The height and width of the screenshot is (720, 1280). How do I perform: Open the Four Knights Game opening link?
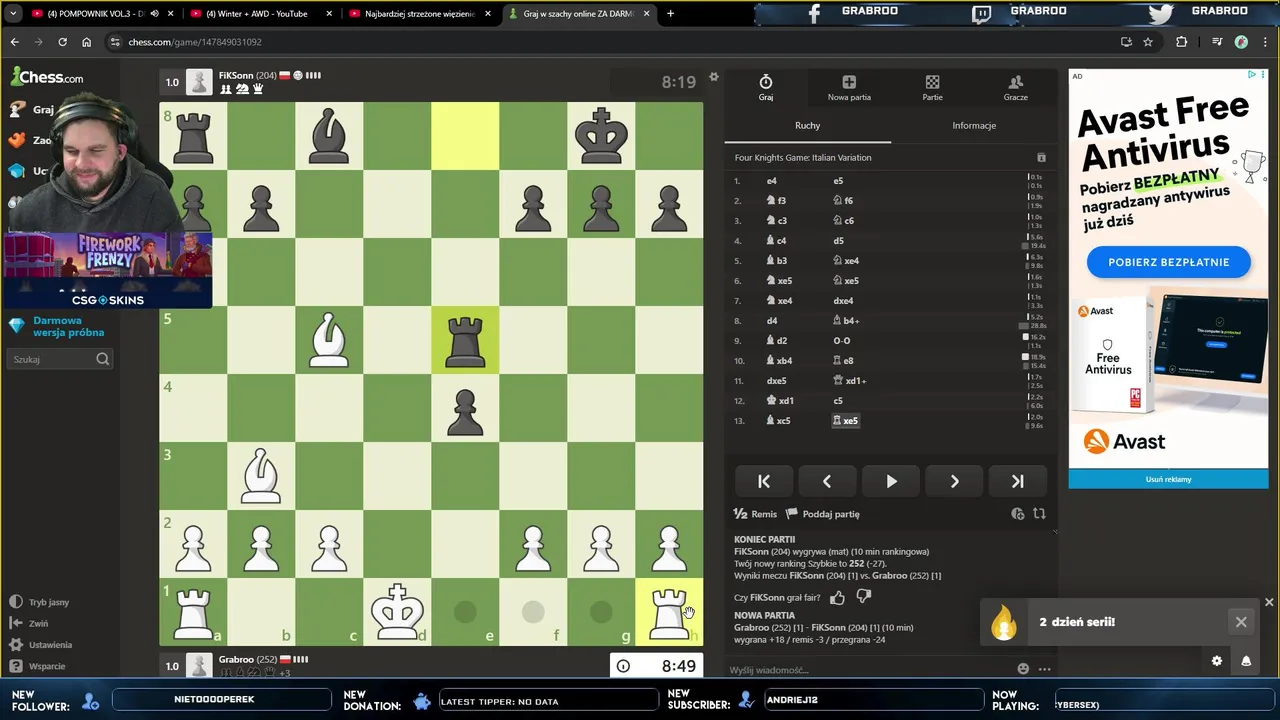tap(803, 157)
